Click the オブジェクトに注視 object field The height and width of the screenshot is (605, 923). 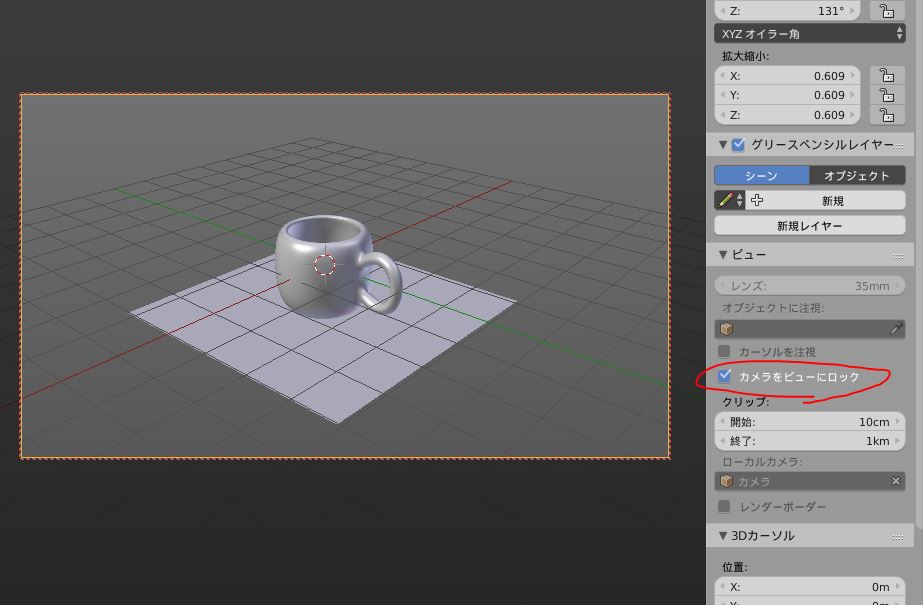801,329
